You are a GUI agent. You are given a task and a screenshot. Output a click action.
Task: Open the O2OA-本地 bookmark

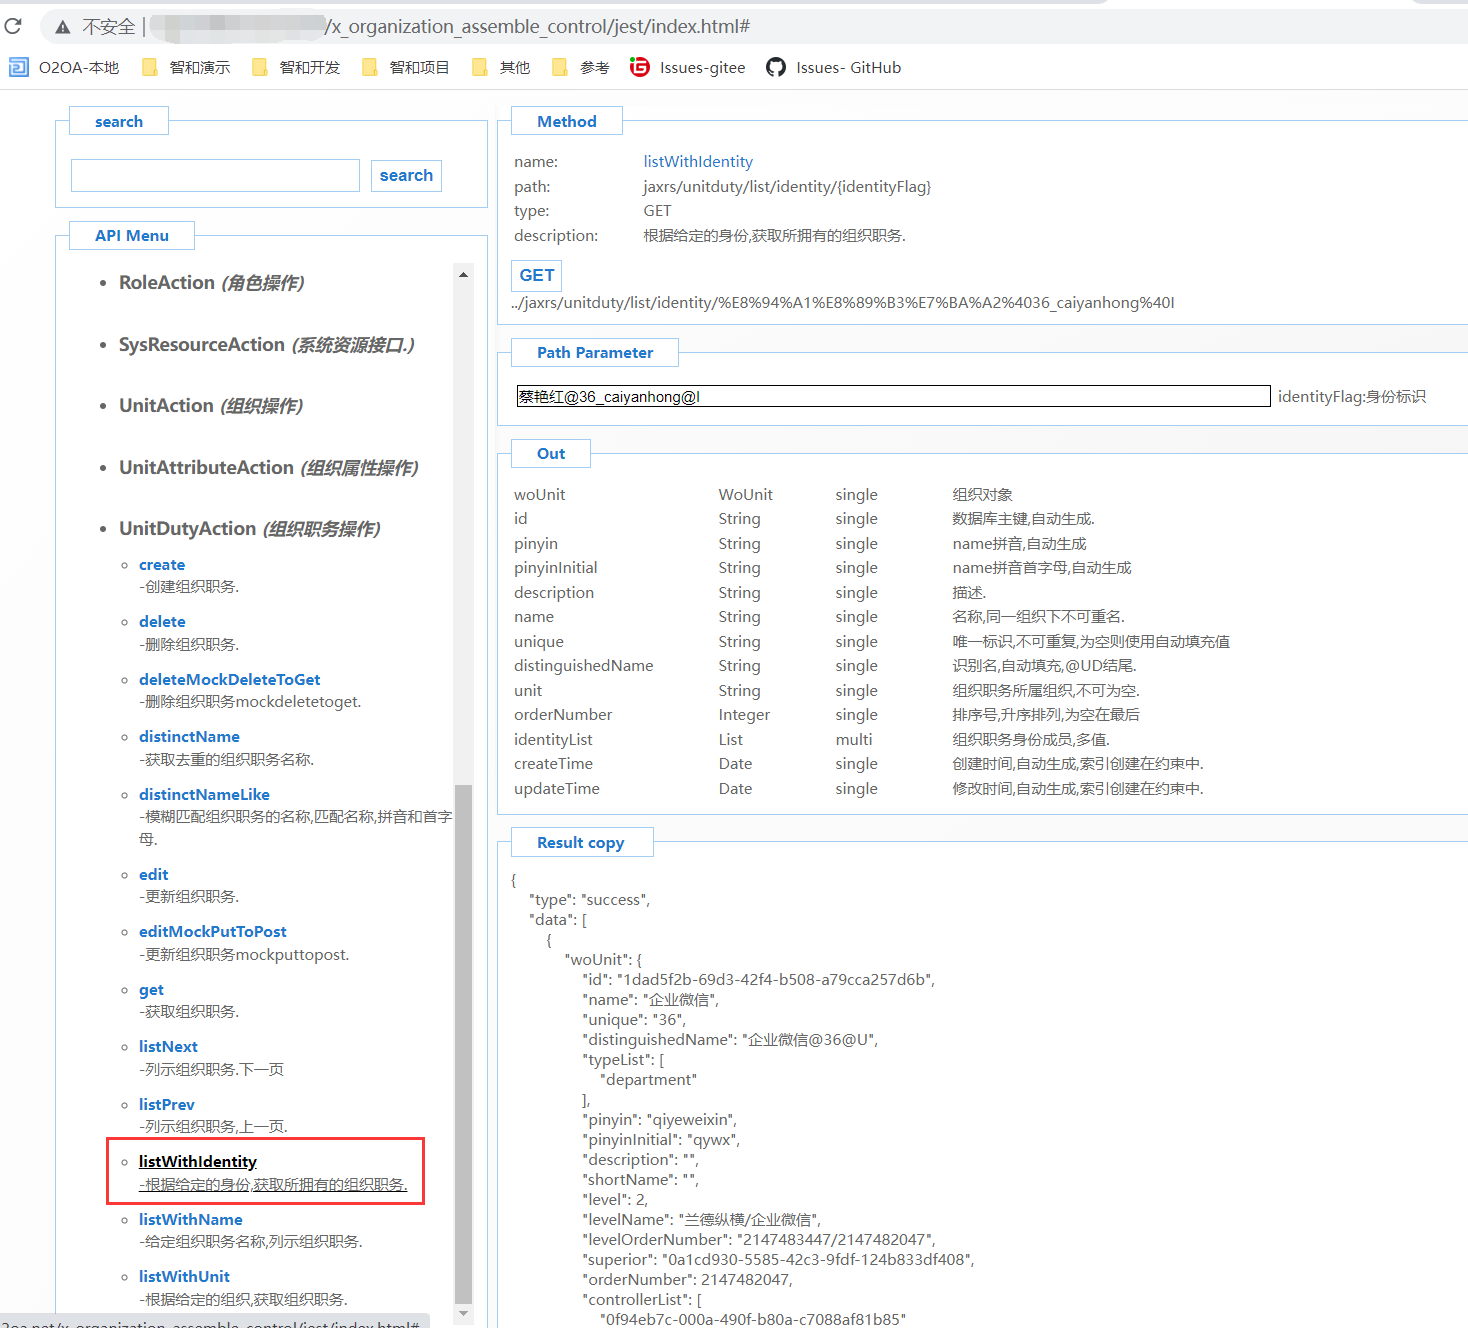tap(65, 67)
